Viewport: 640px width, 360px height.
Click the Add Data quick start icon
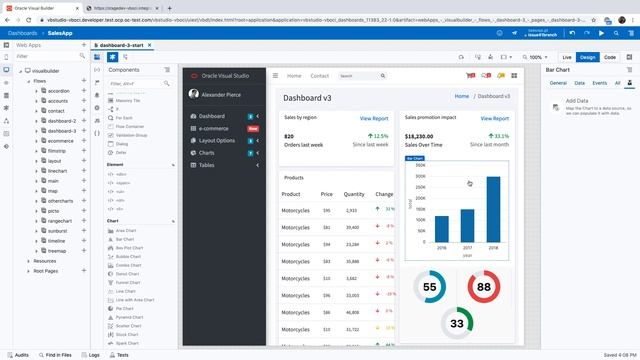(556, 107)
